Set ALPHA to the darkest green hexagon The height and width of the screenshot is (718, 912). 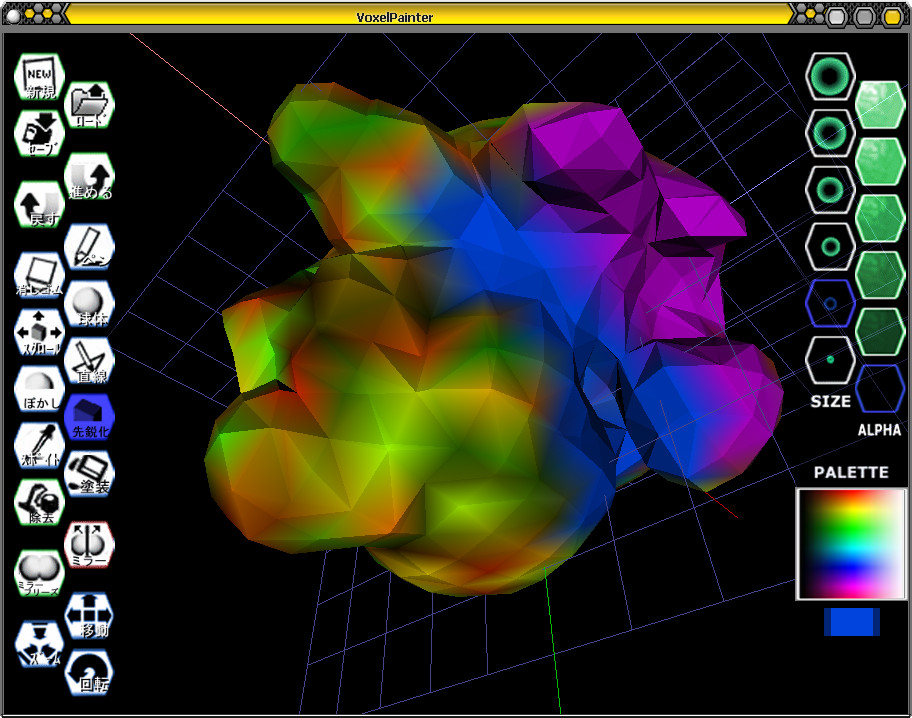881,332
